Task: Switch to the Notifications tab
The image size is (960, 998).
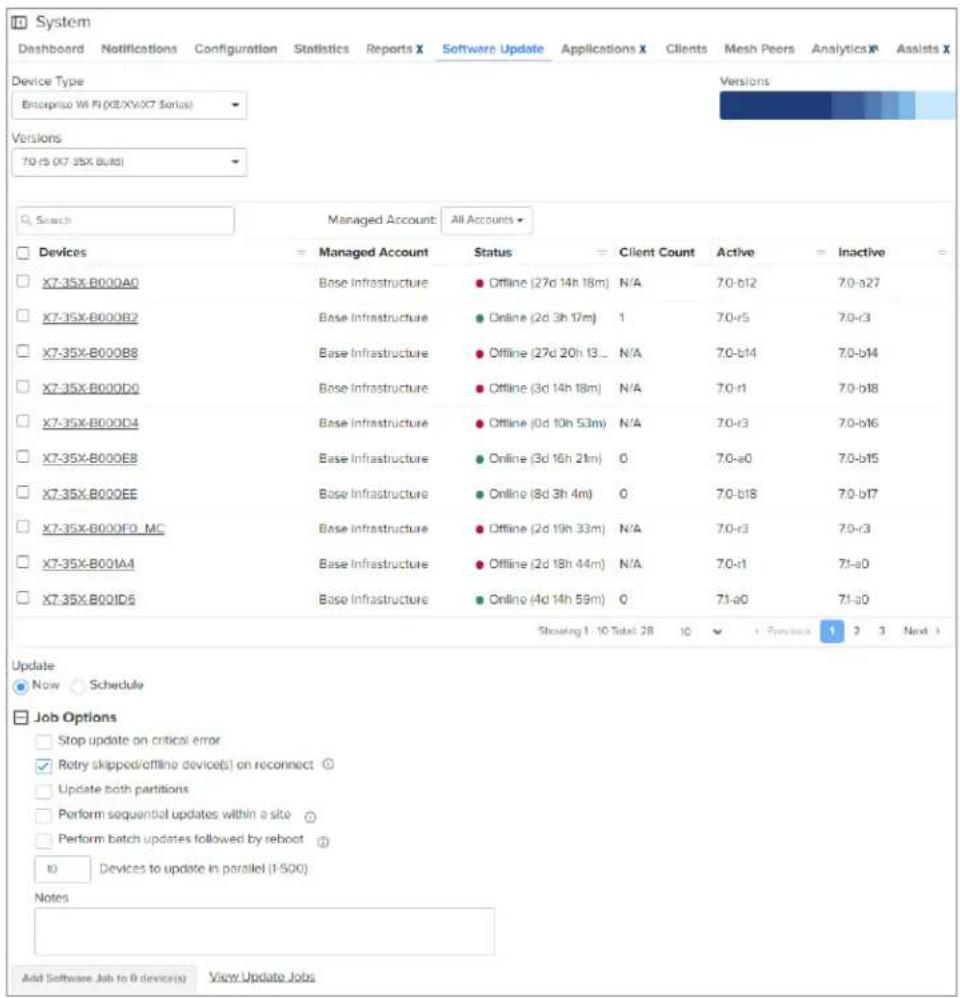Action: click(139, 49)
